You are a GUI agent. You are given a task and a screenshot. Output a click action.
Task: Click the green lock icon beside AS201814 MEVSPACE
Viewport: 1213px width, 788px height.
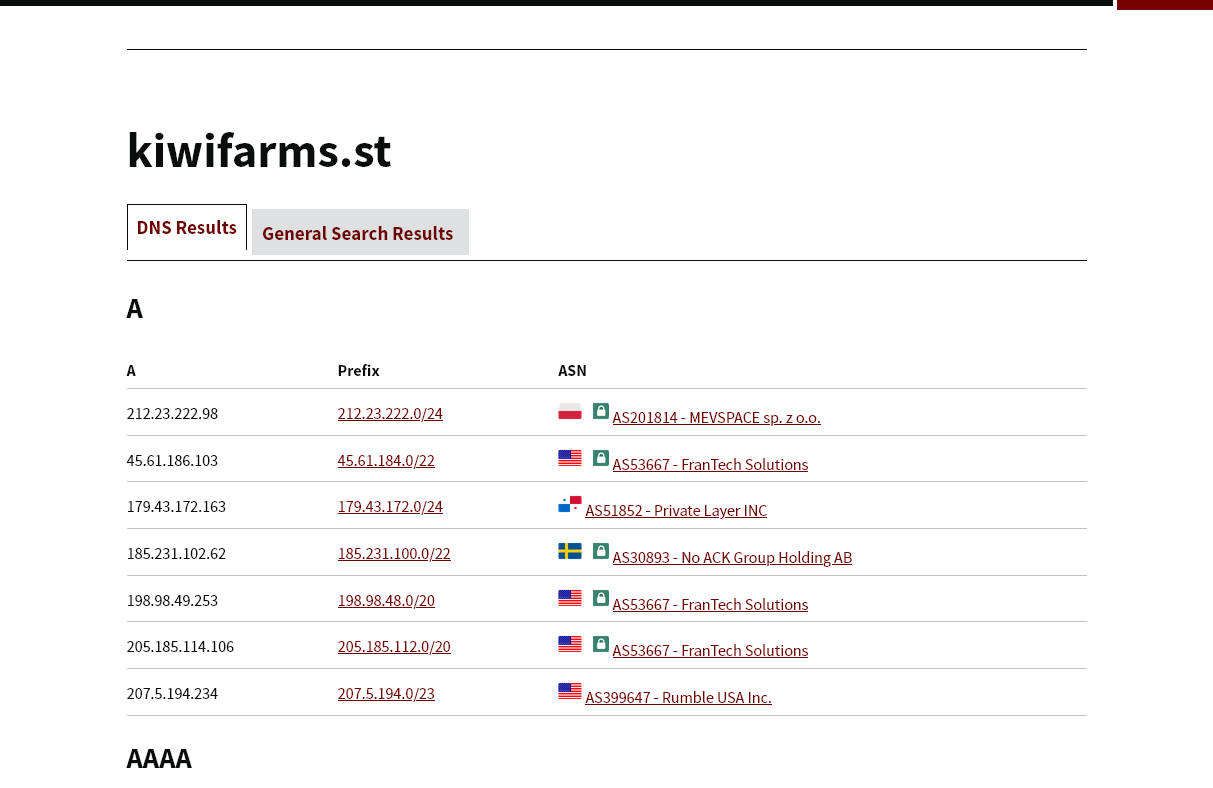pos(601,411)
